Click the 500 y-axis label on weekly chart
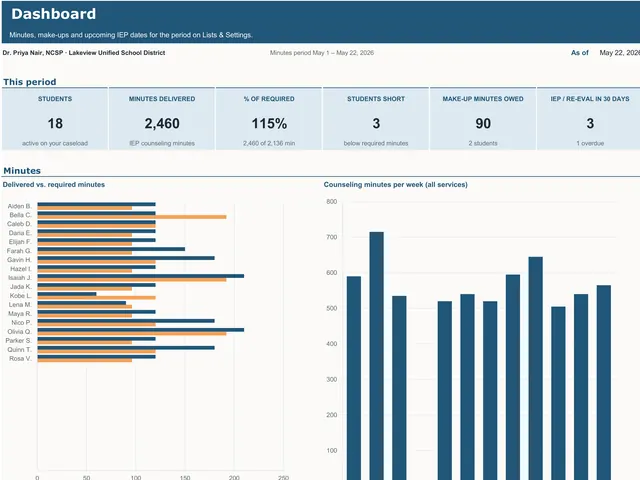Viewport: 640px width, 480px height. pos(331,308)
